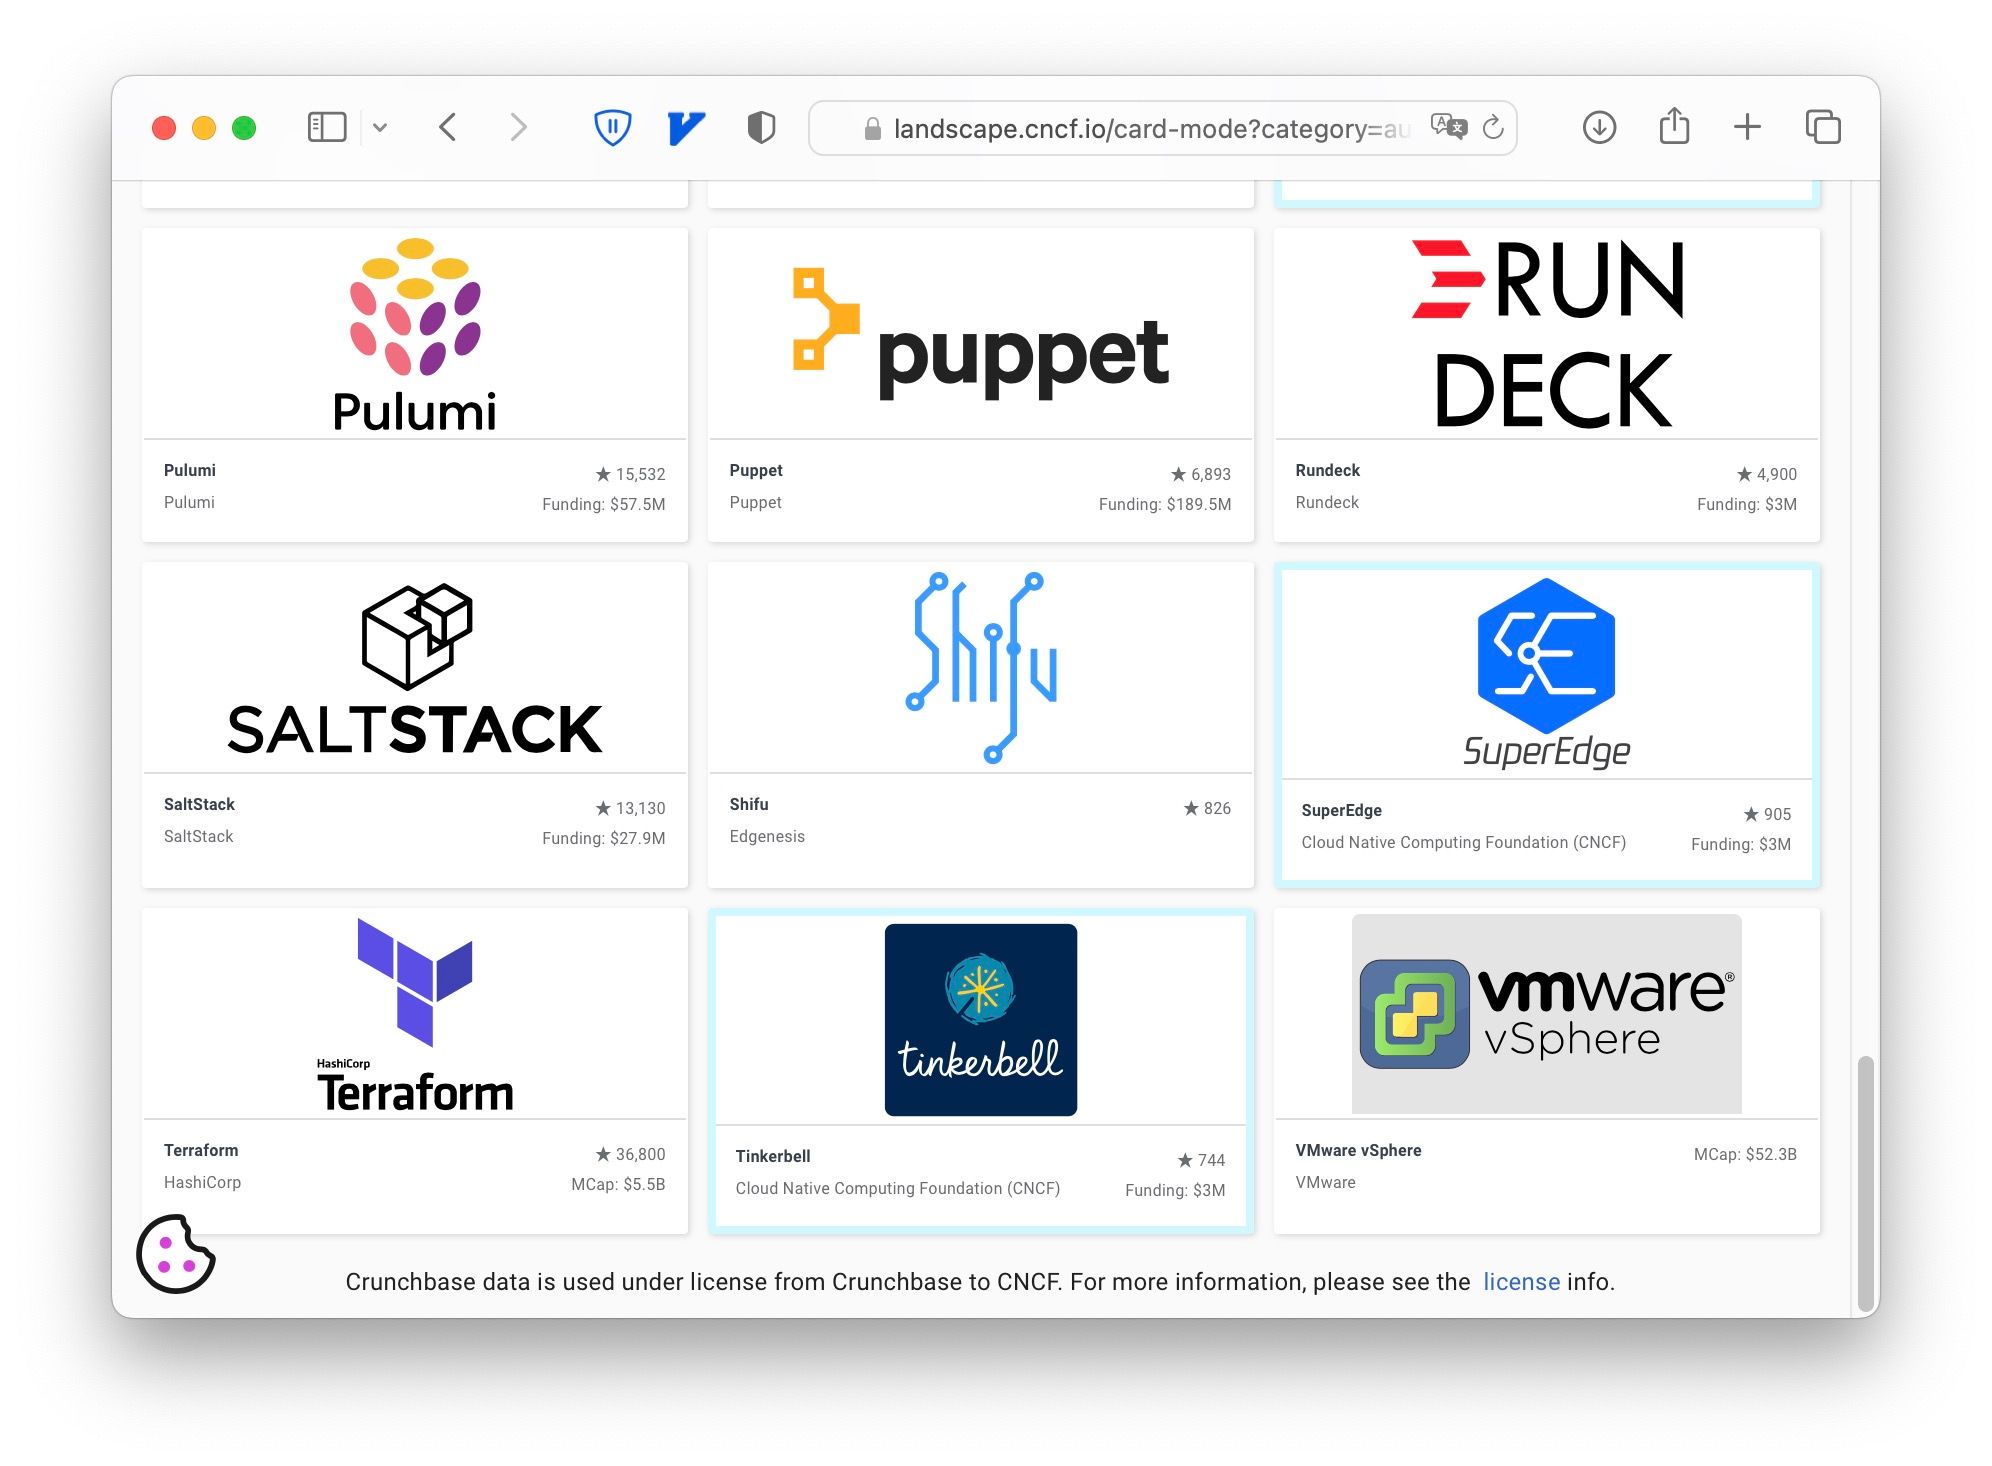Image resolution: width=1992 pixels, height=1466 pixels.
Task: Click Tinkerbell's 744 star count
Action: coord(1201,1160)
